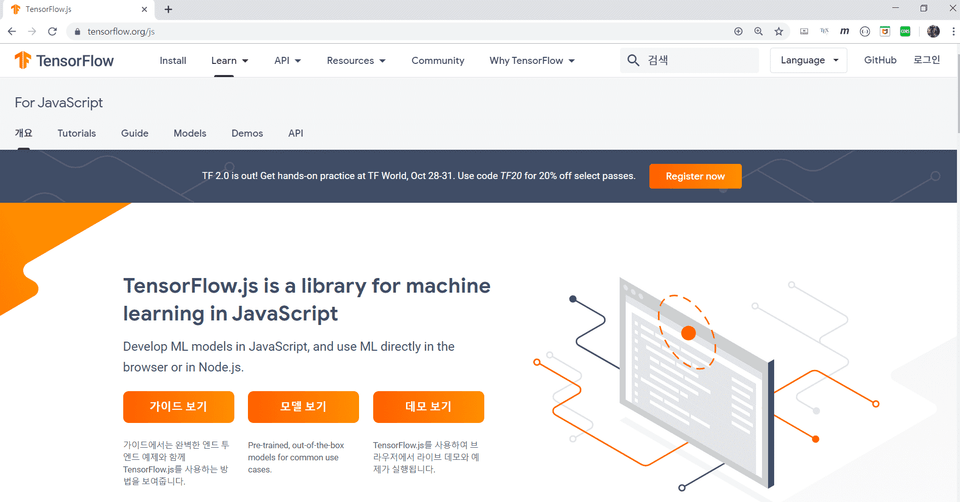Click the 'Develop ML models in JavaScript' text

click(289, 357)
